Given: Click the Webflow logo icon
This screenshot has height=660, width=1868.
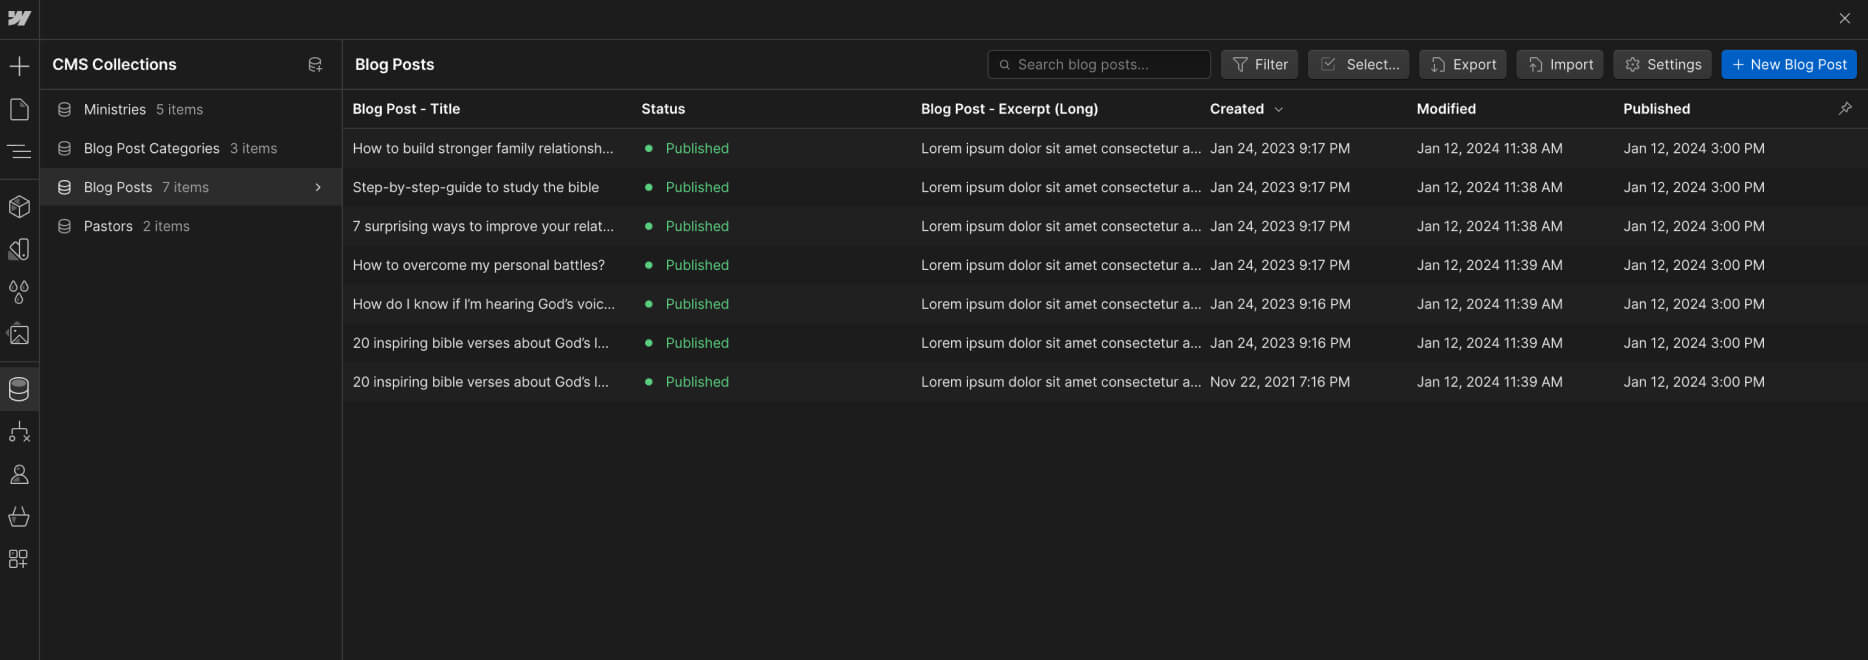Looking at the screenshot, I should (x=19, y=19).
